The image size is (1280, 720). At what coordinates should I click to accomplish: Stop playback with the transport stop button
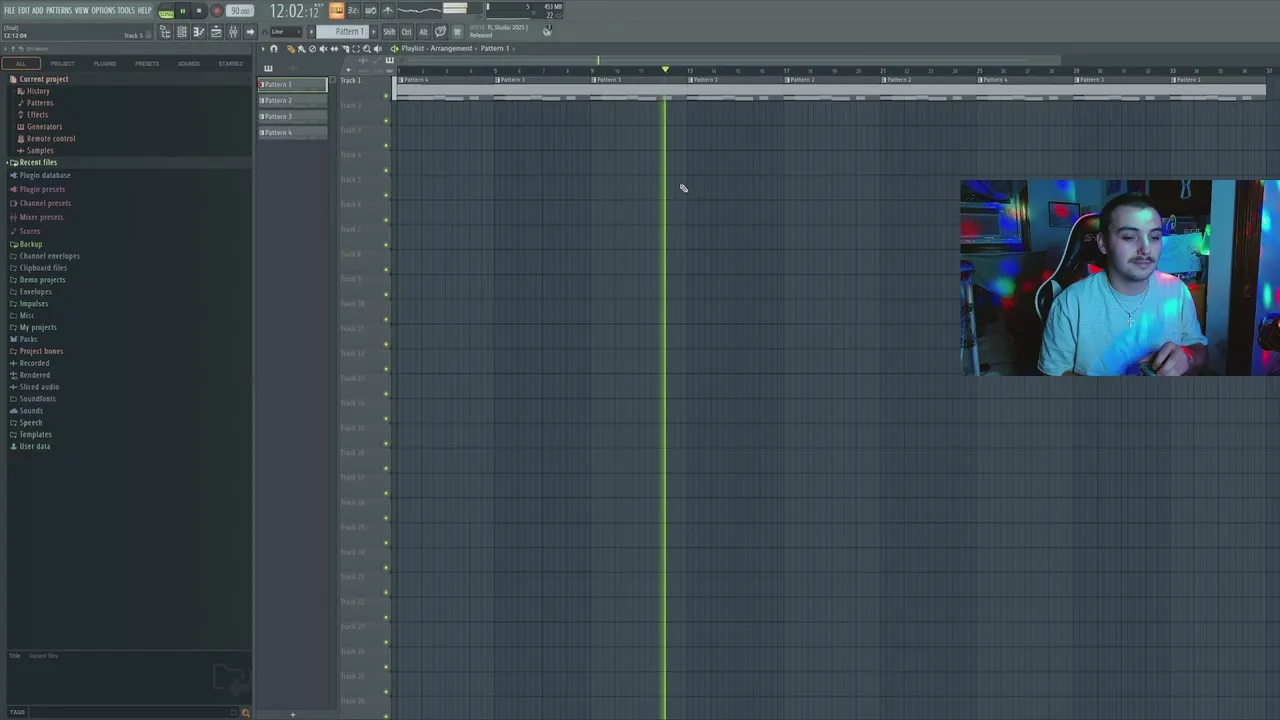point(199,11)
